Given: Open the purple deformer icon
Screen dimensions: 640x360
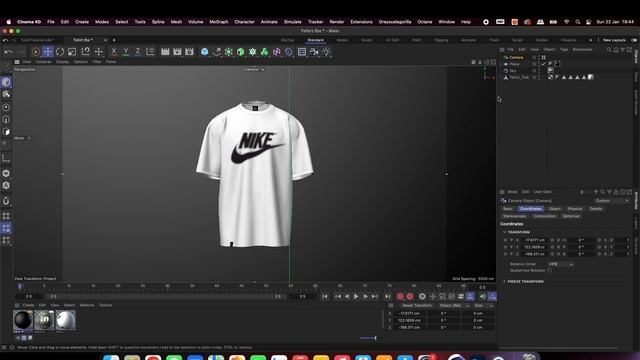Looking at the screenshot, I should point(277,52).
